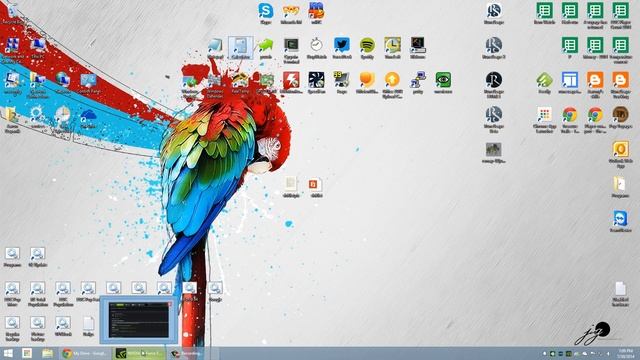Launch the SpeedFan fan icon
The image size is (640, 360).
point(316,80)
